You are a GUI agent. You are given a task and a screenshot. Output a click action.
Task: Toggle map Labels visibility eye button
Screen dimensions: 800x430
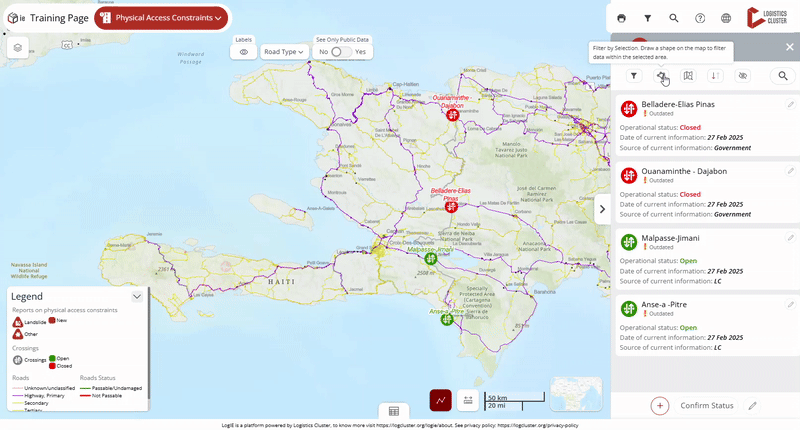[243, 52]
